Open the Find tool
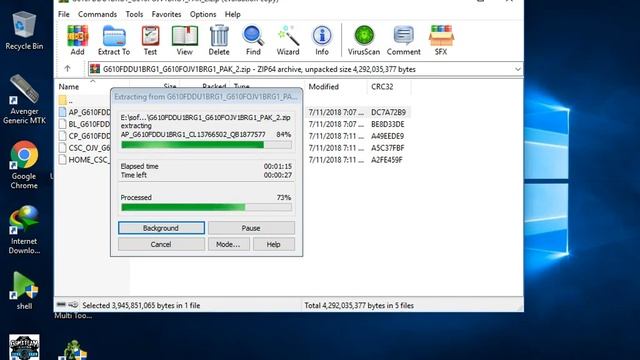Screen dimensions: 640x360 253,40
